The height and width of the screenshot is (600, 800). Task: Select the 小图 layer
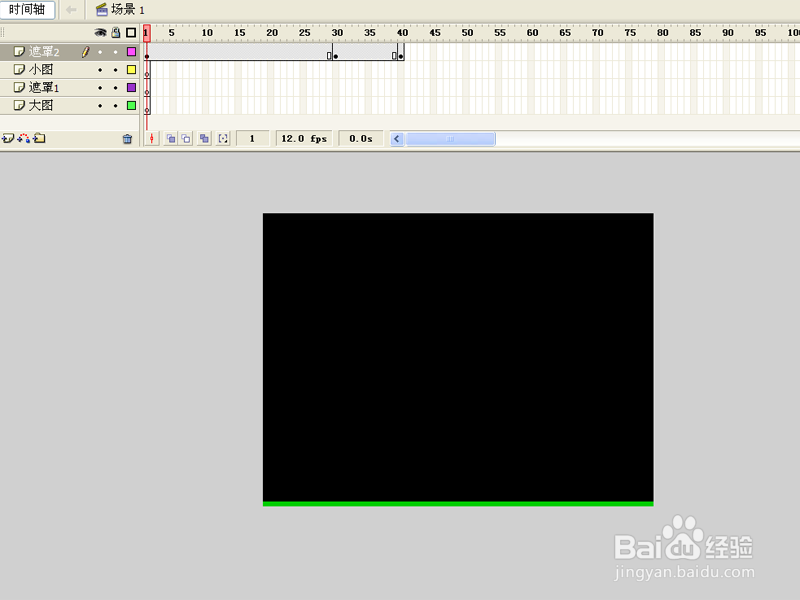(x=69, y=69)
